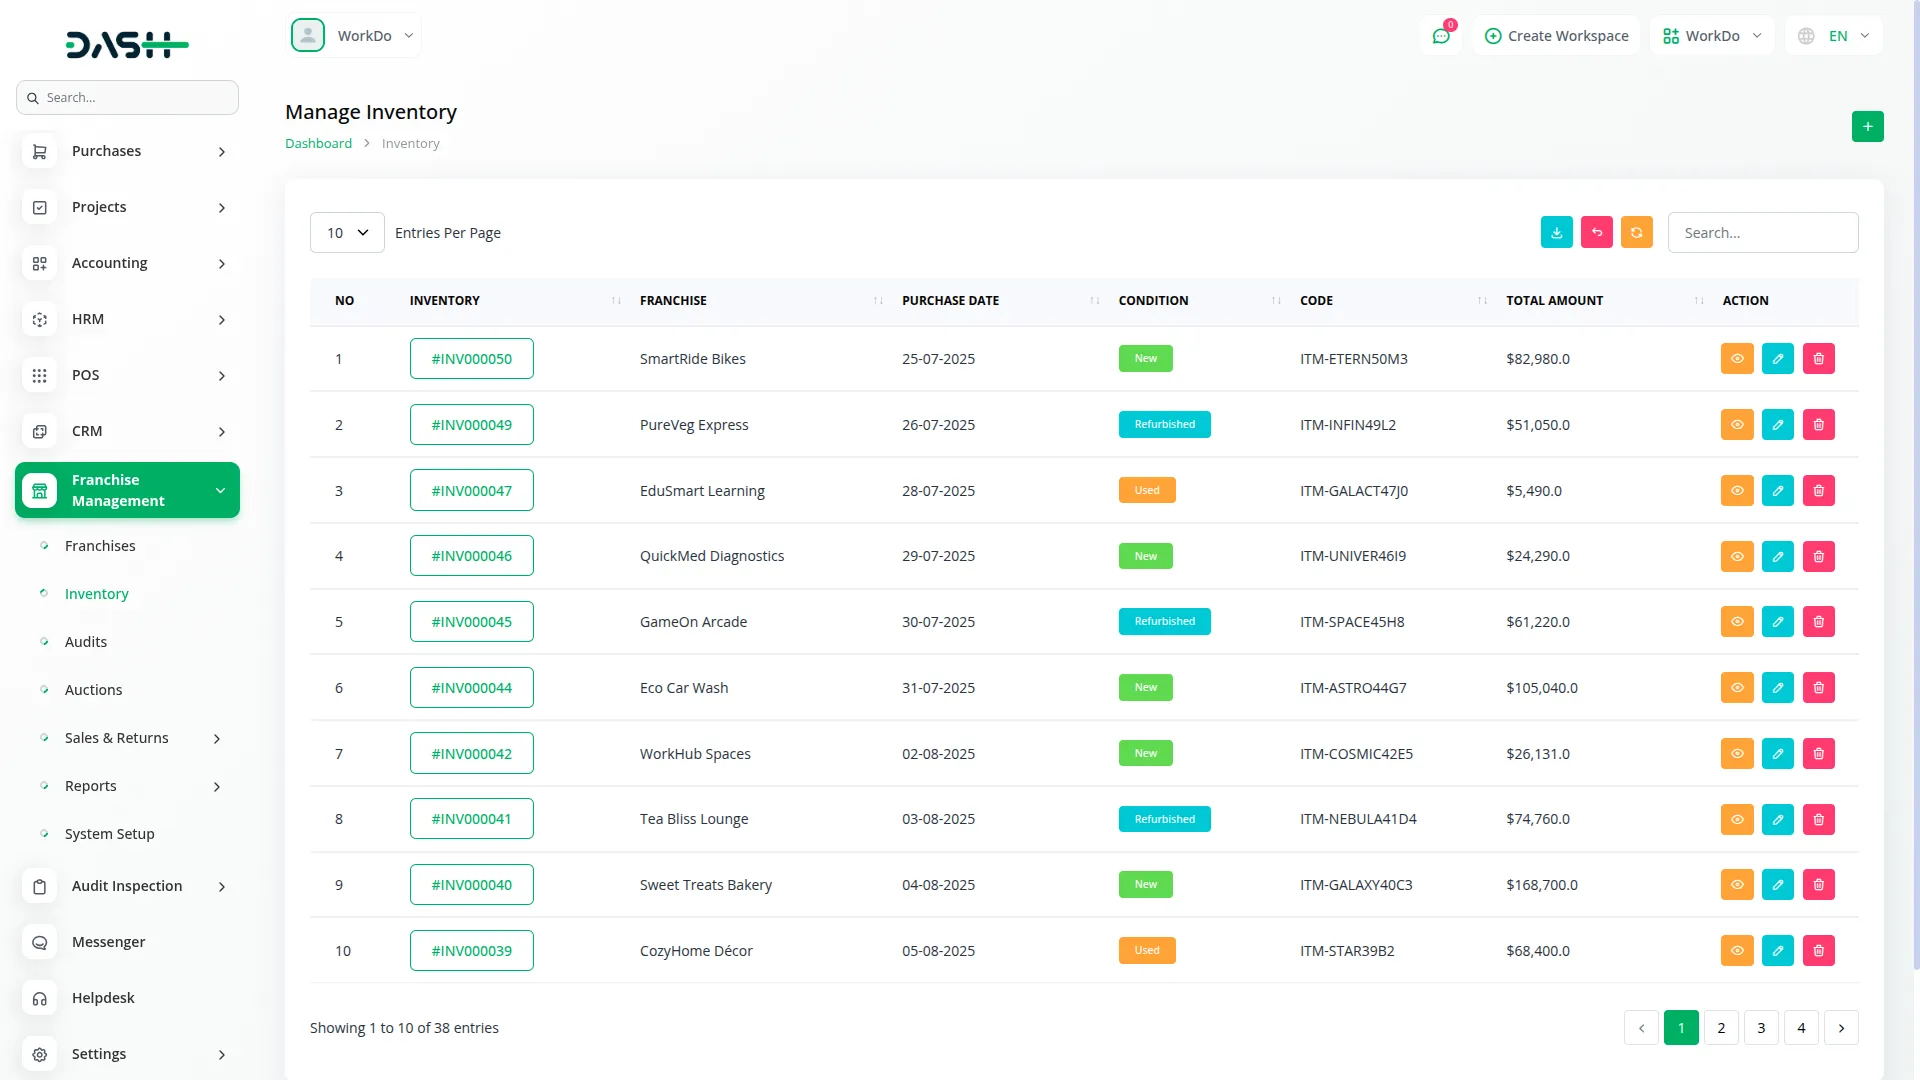Open the entries per page dropdown
Screen dimensions: 1920x1080
click(x=347, y=233)
